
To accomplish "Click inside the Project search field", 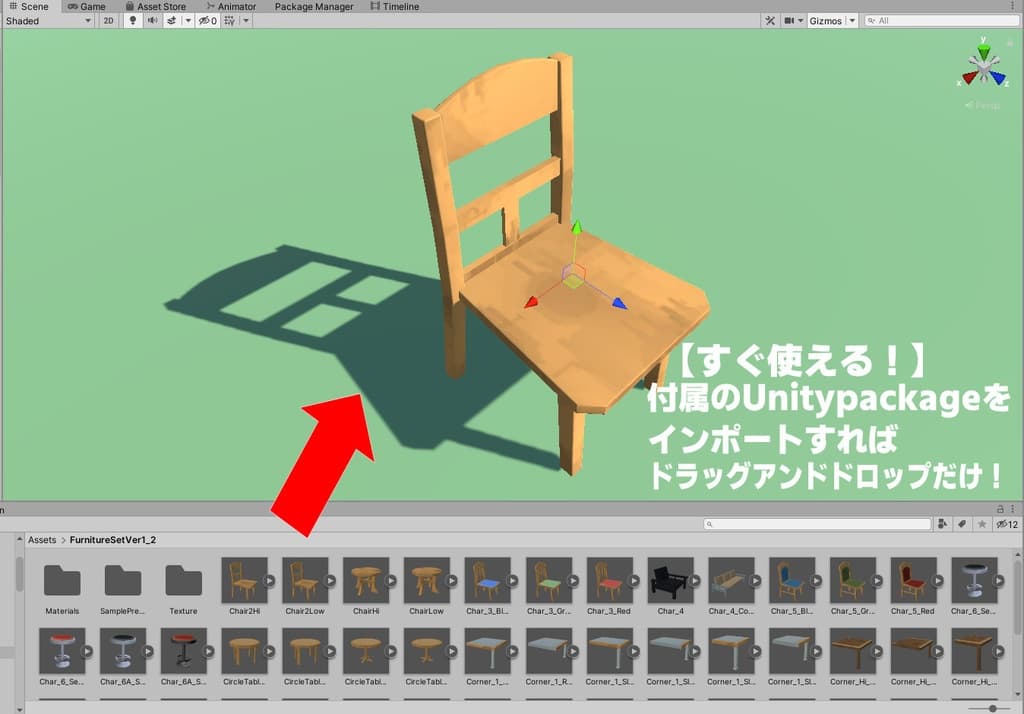I will (818, 523).
